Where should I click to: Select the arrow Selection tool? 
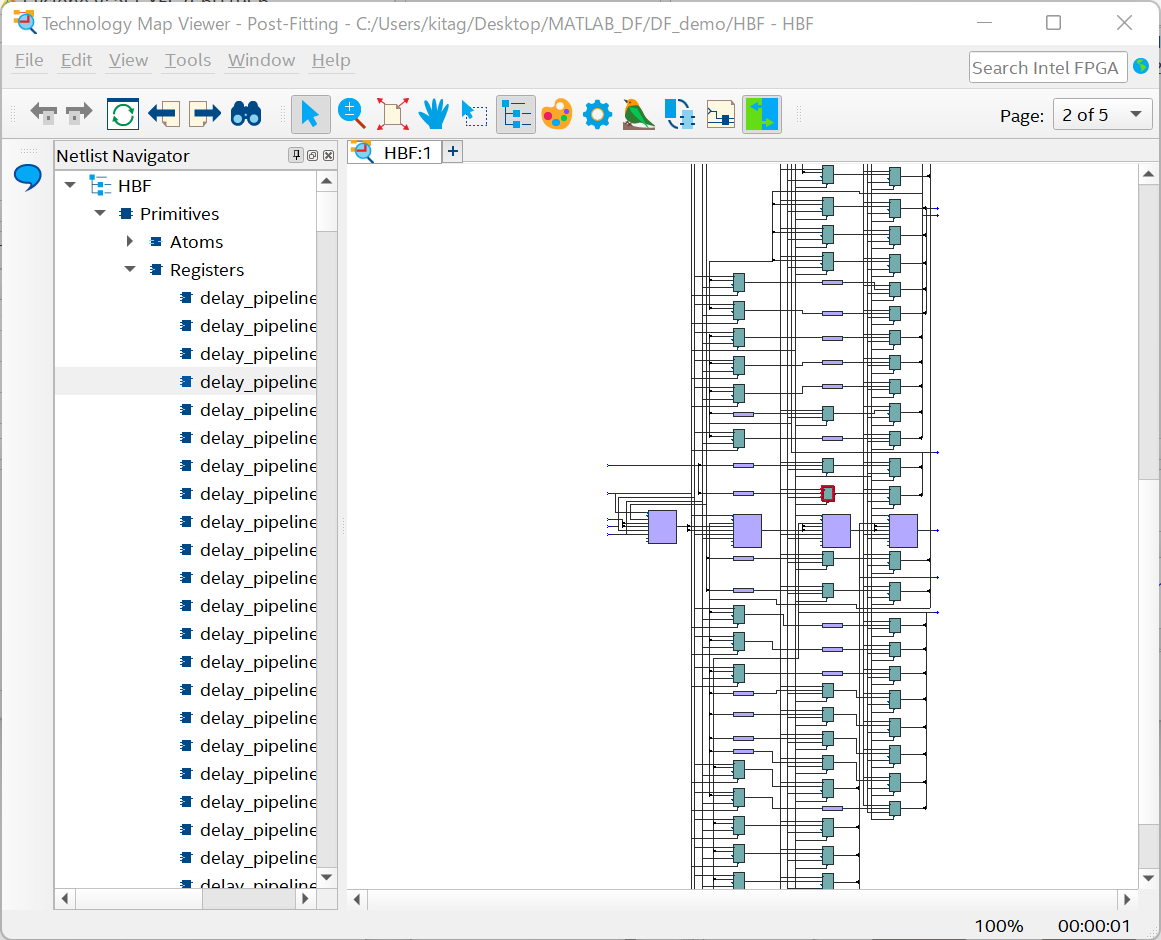pyautogui.click(x=310, y=114)
